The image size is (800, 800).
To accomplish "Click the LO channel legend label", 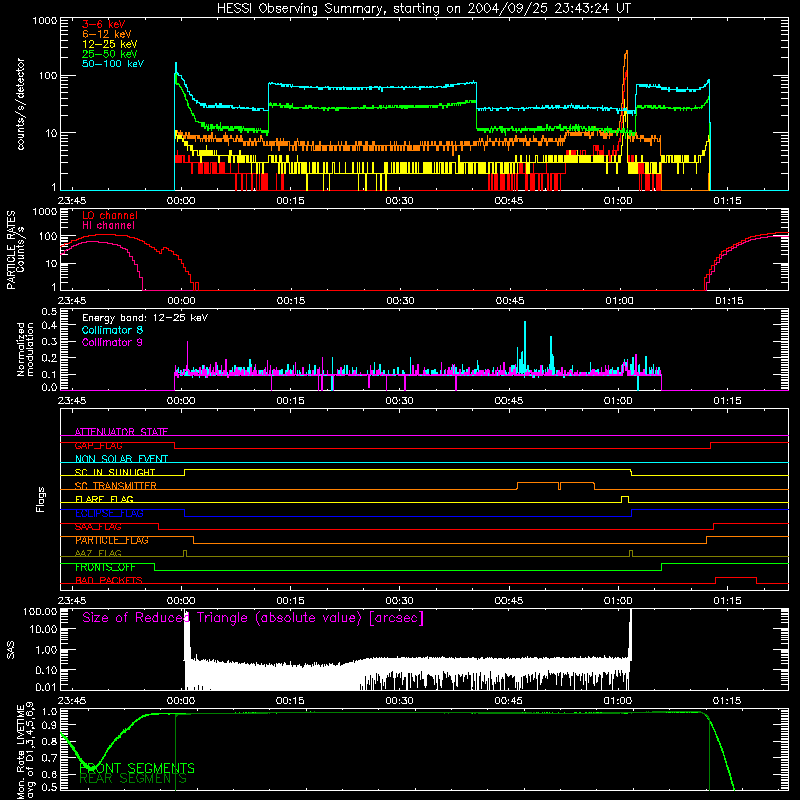I will click(x=110, y=215).
